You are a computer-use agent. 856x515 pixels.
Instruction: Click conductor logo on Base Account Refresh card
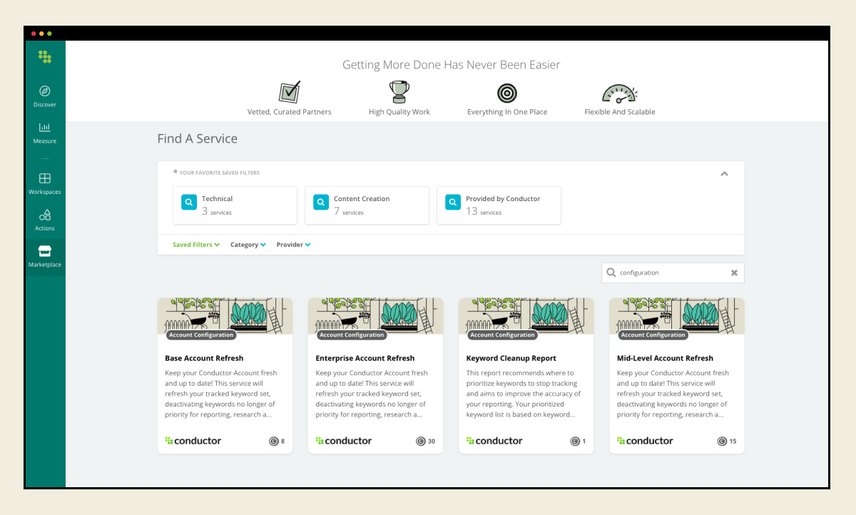click(193, 441)
